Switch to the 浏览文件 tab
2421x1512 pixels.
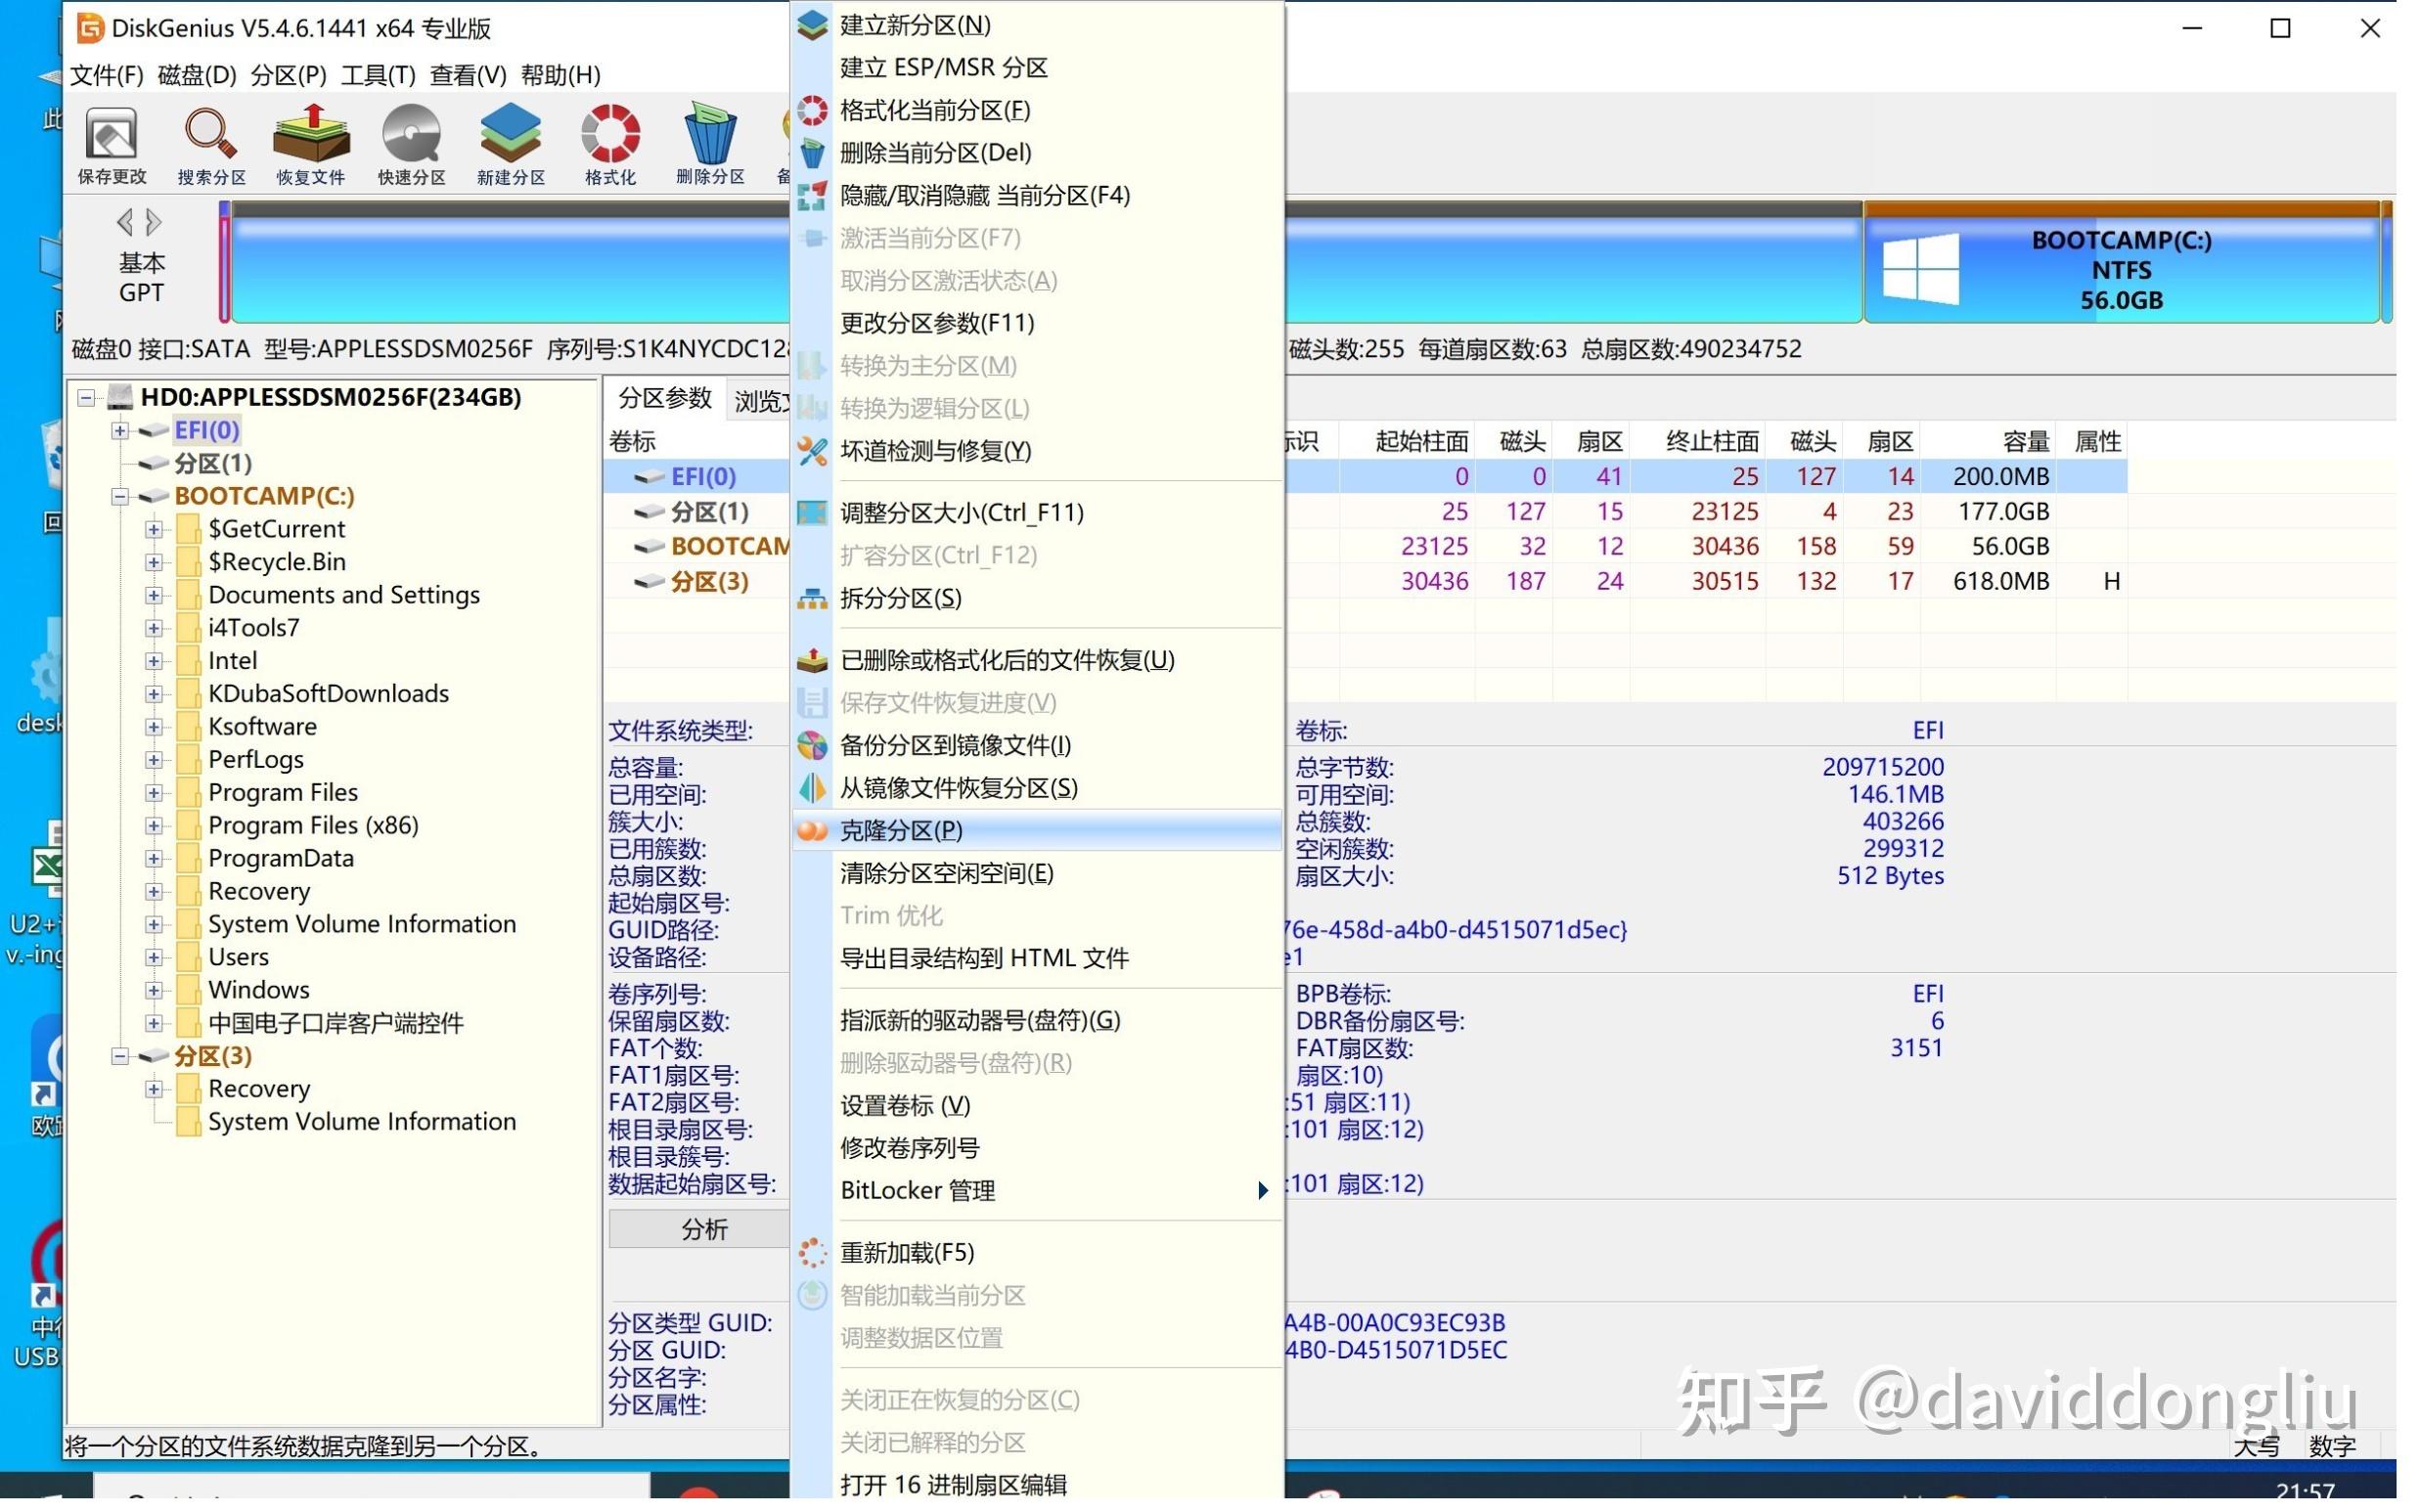[x=765, y=398]
